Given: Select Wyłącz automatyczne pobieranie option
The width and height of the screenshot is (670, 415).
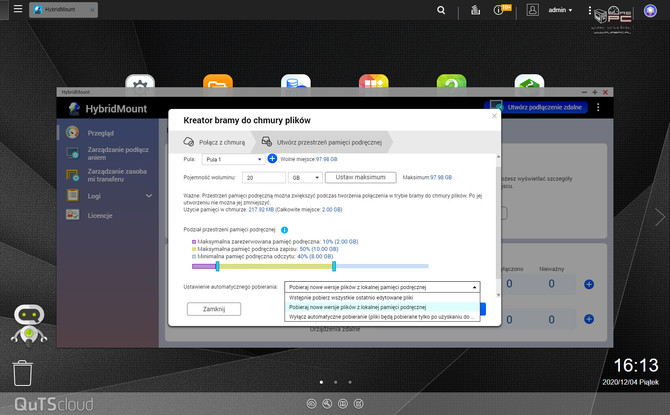Looking at the screenshot, I should (x=382, y=317).
